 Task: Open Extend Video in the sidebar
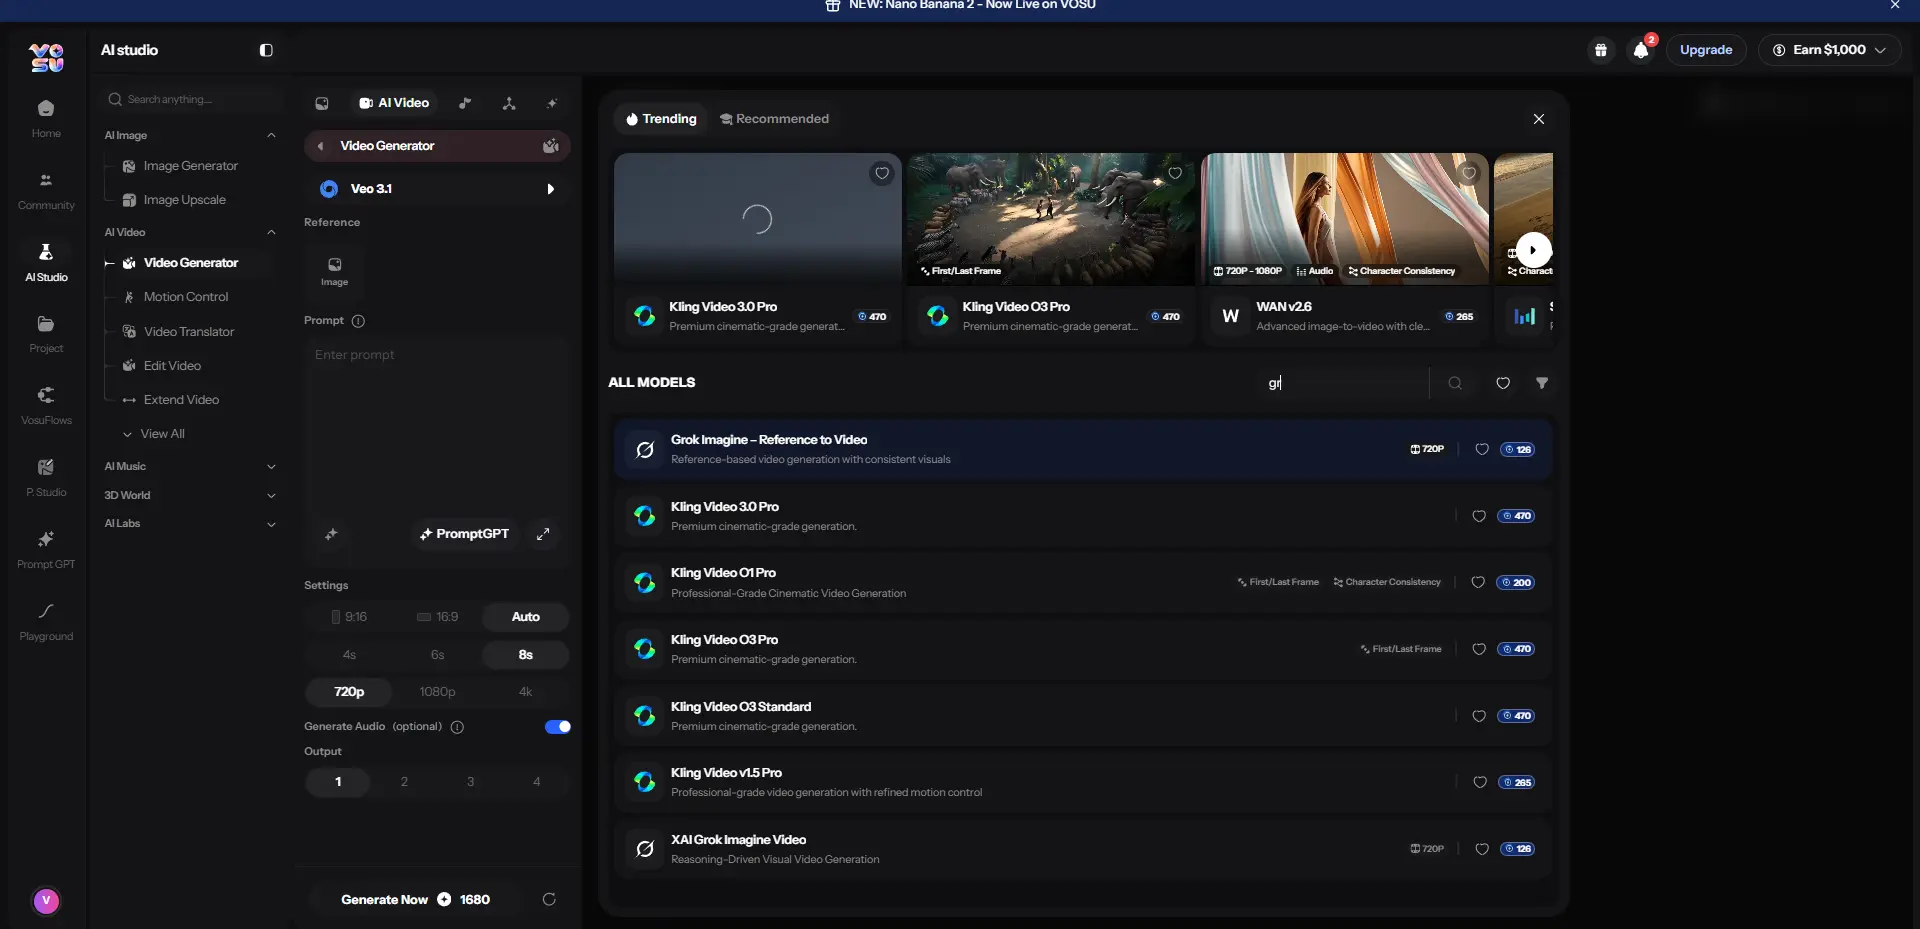pyautogui.click(x=181, y=400)
